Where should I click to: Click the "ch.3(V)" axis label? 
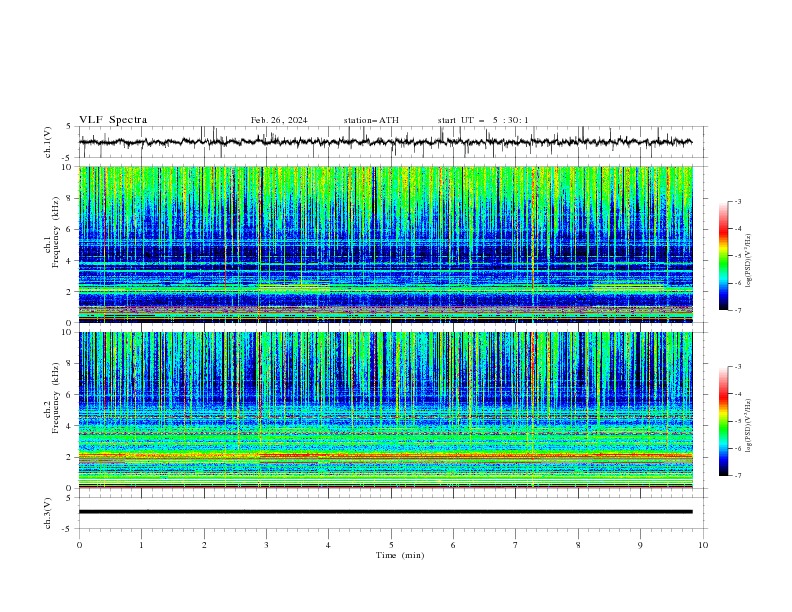[48, 513]
